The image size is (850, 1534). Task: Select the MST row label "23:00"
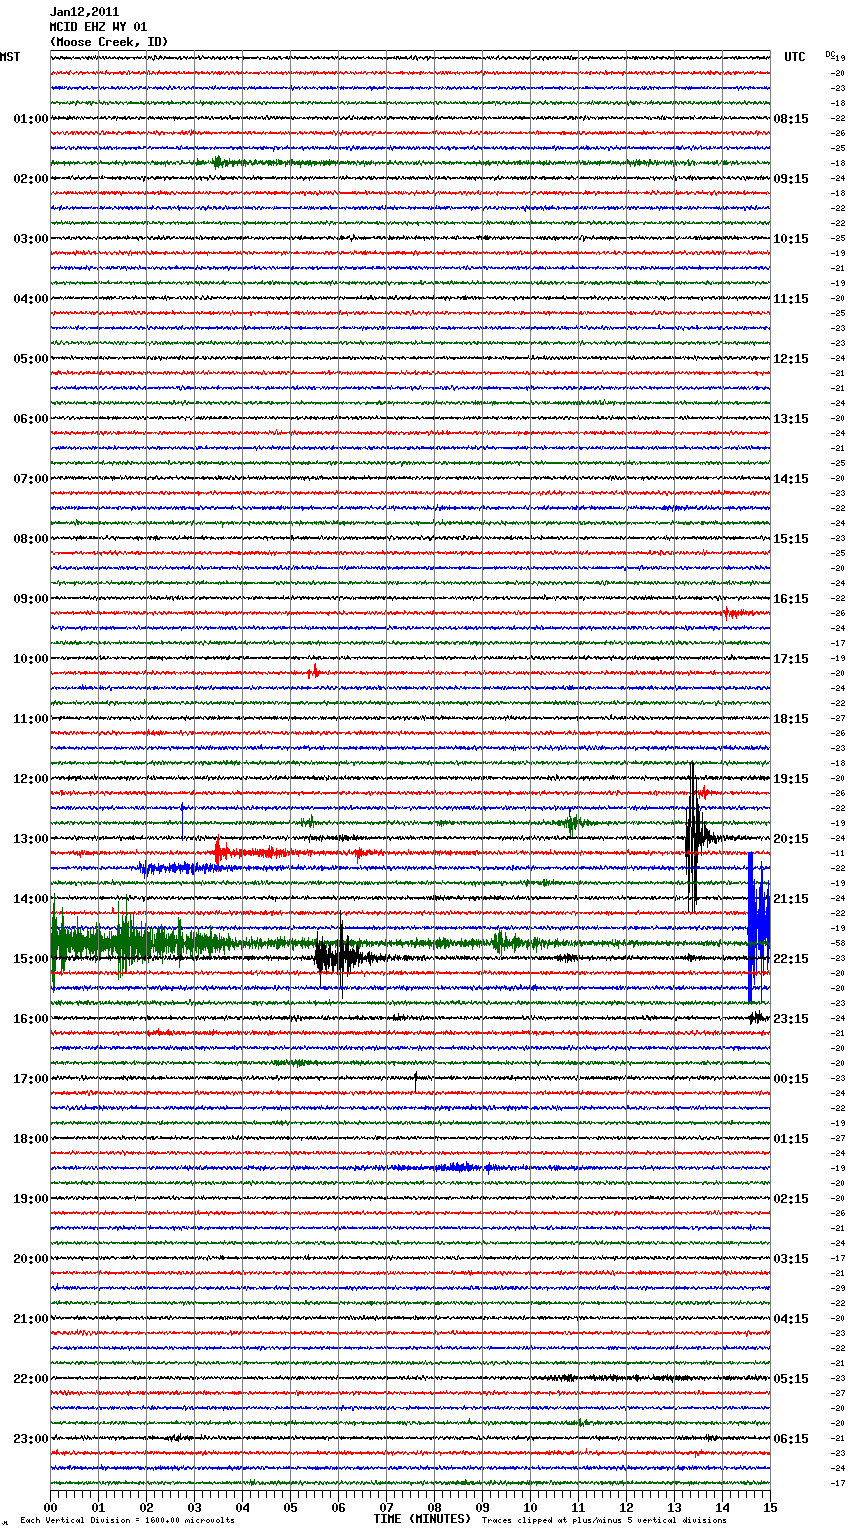(x=30, y=1439)
